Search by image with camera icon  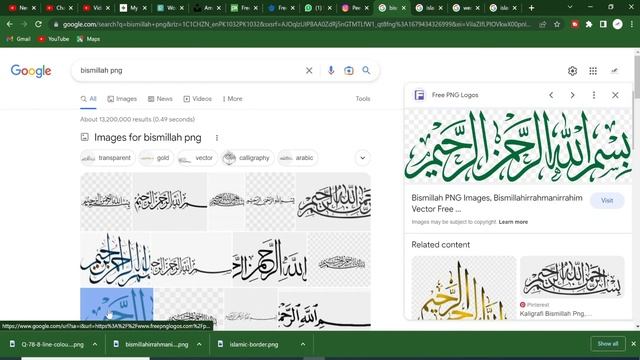click(x=349, y=71)
